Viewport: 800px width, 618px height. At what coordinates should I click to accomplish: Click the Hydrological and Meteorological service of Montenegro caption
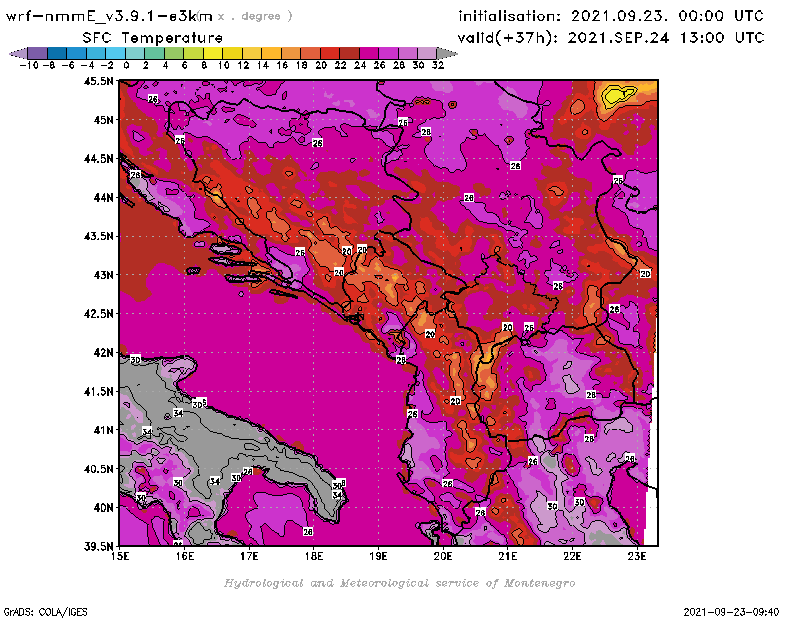tap(399, 583)
